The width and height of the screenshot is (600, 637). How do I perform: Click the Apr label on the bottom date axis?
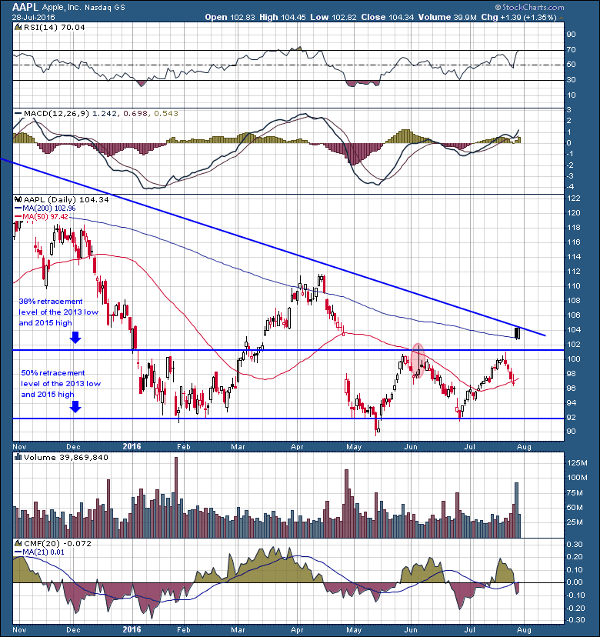coord(297,630)
